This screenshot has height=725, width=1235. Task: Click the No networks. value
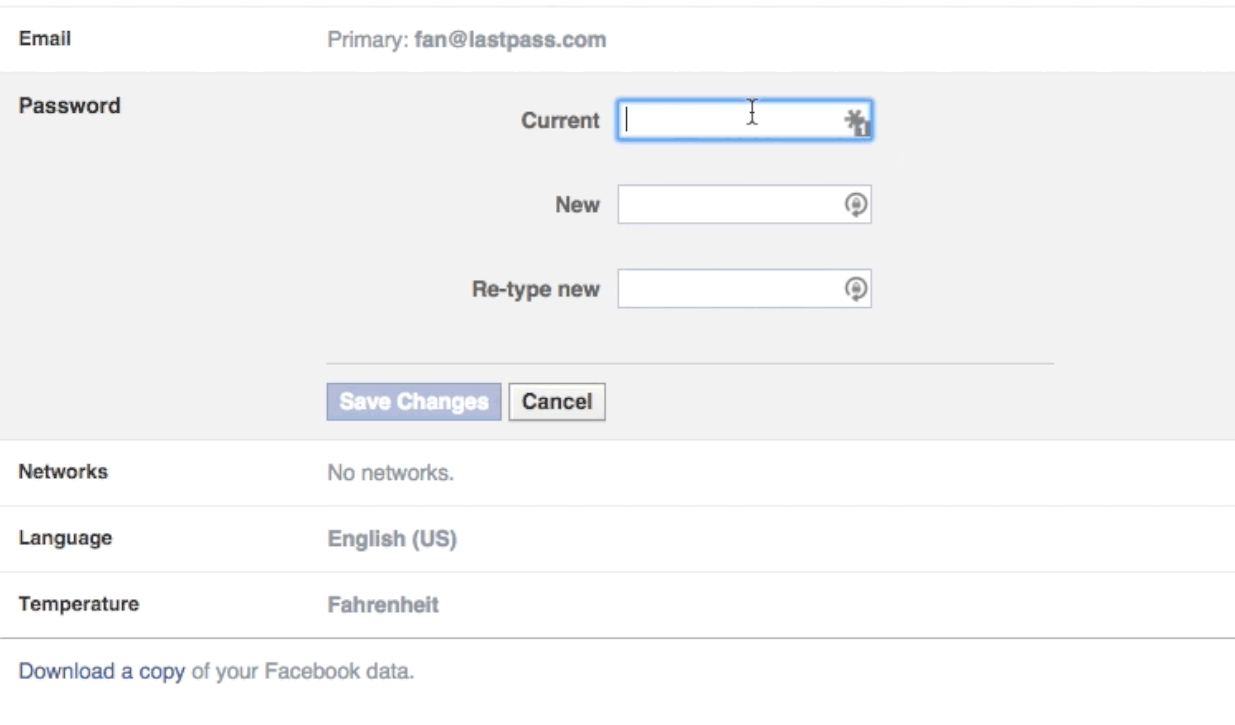point(391,472)
